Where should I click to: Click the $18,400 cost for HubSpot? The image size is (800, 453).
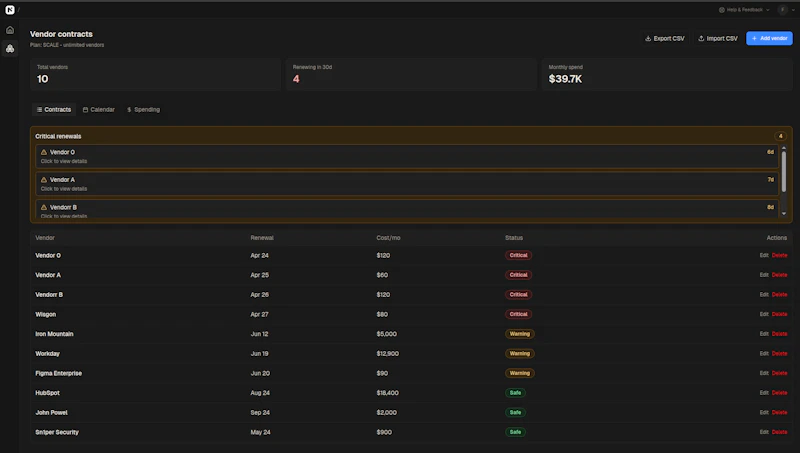click(388, 393)
